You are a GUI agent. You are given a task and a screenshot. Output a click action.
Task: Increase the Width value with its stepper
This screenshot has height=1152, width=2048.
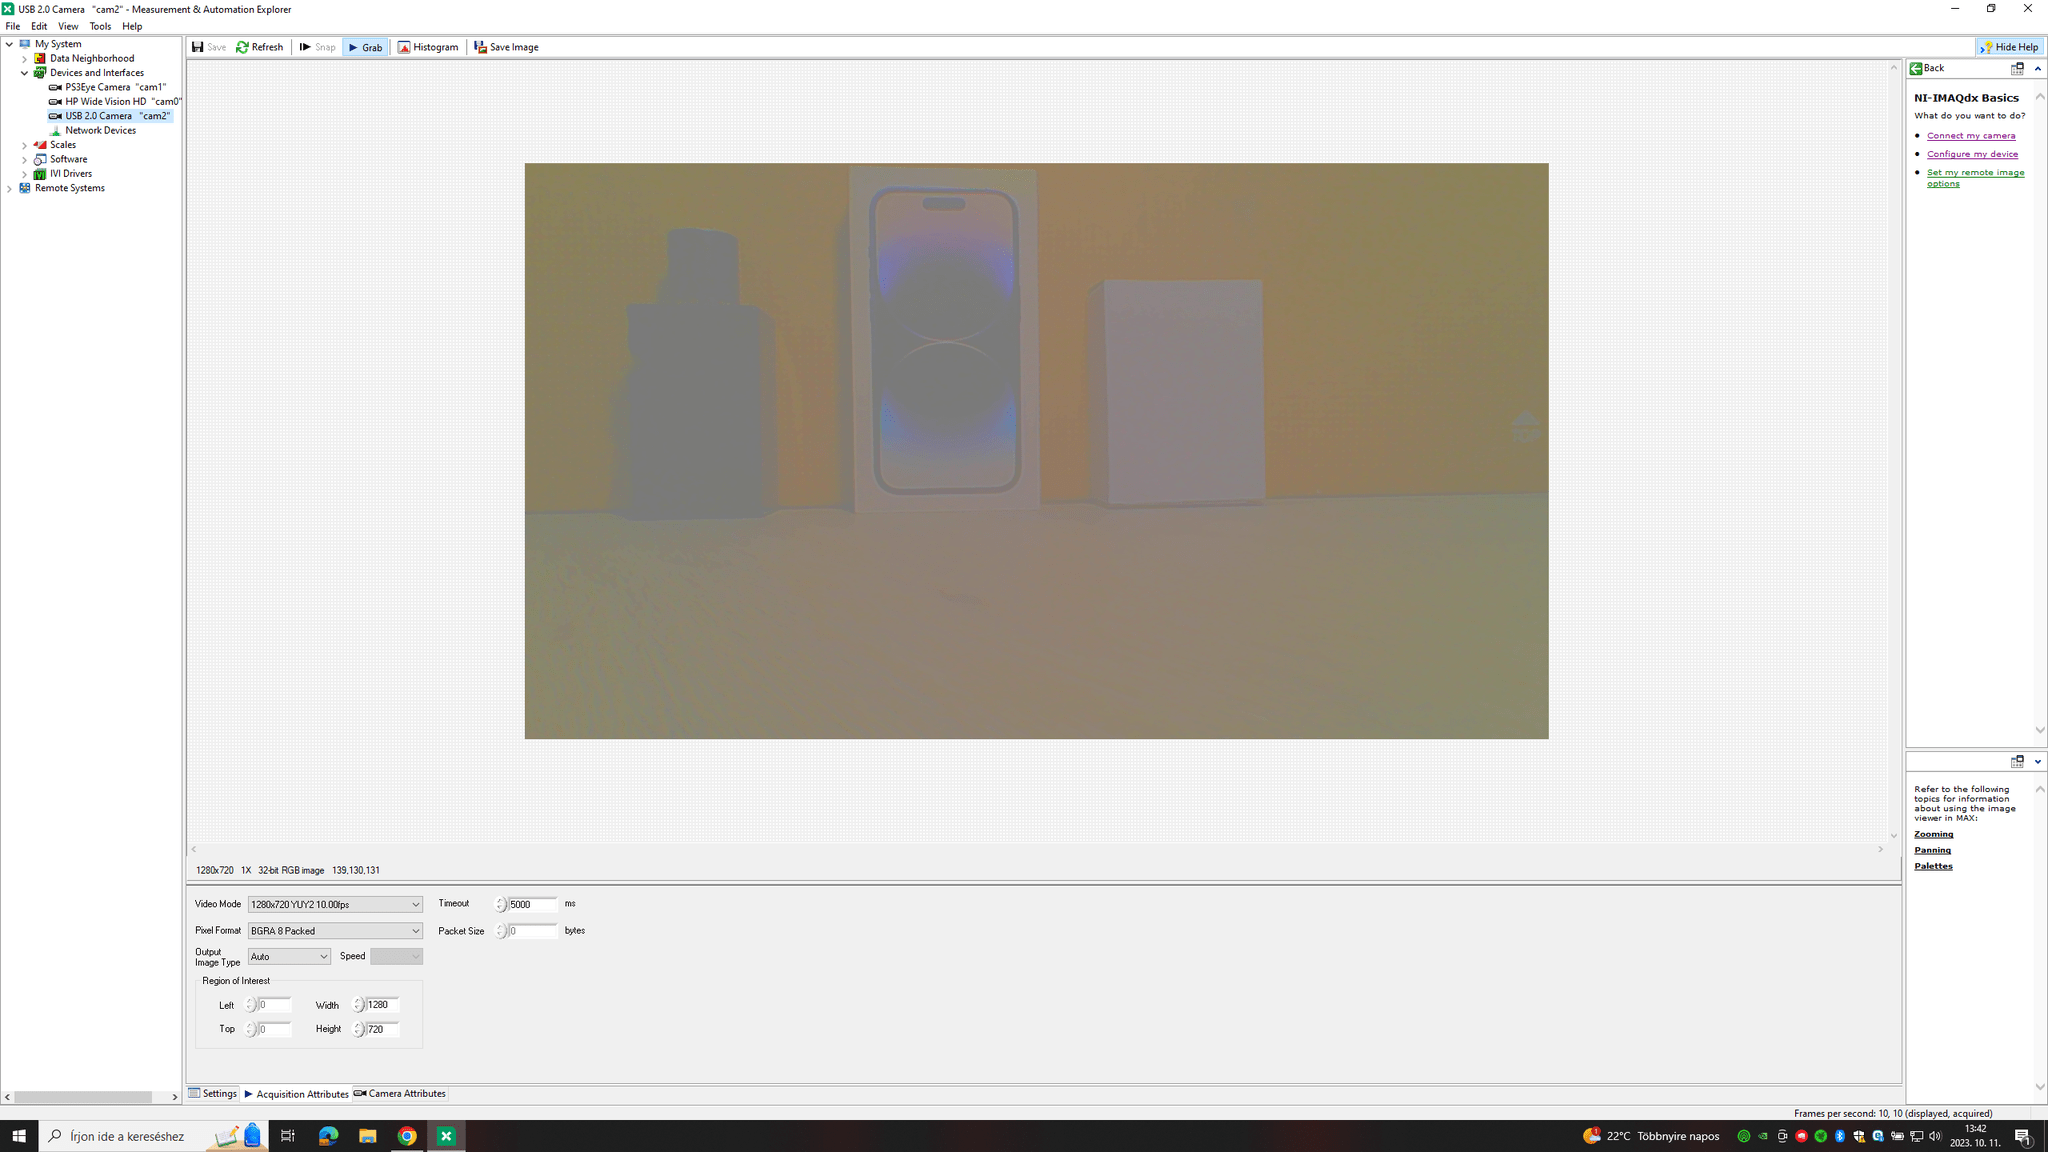(357, 1002)
